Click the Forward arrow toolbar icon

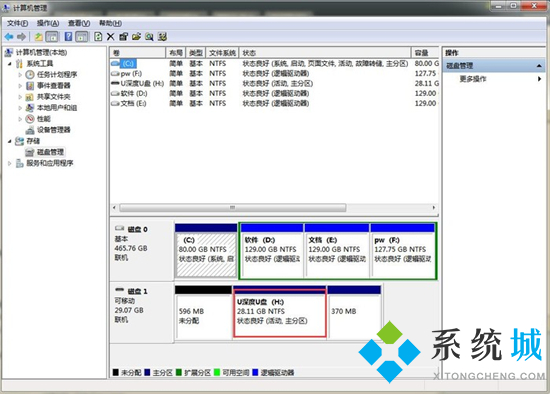pyautogui.click(x=22, y=36)
